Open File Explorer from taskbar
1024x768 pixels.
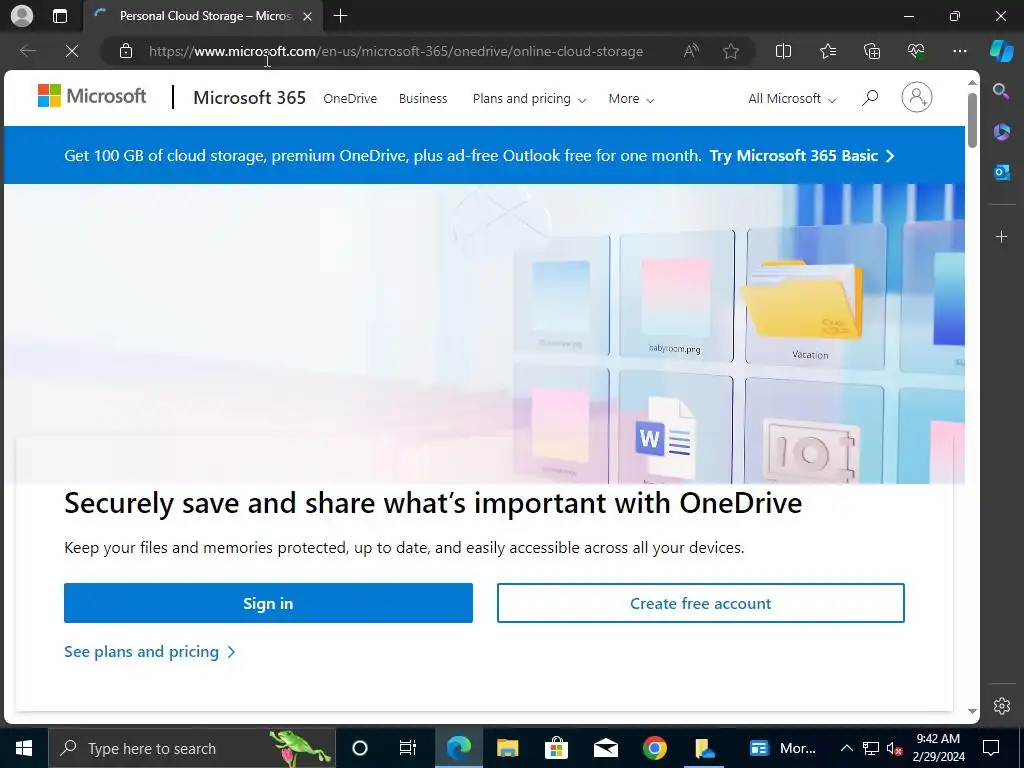click(x=507, y=748)
